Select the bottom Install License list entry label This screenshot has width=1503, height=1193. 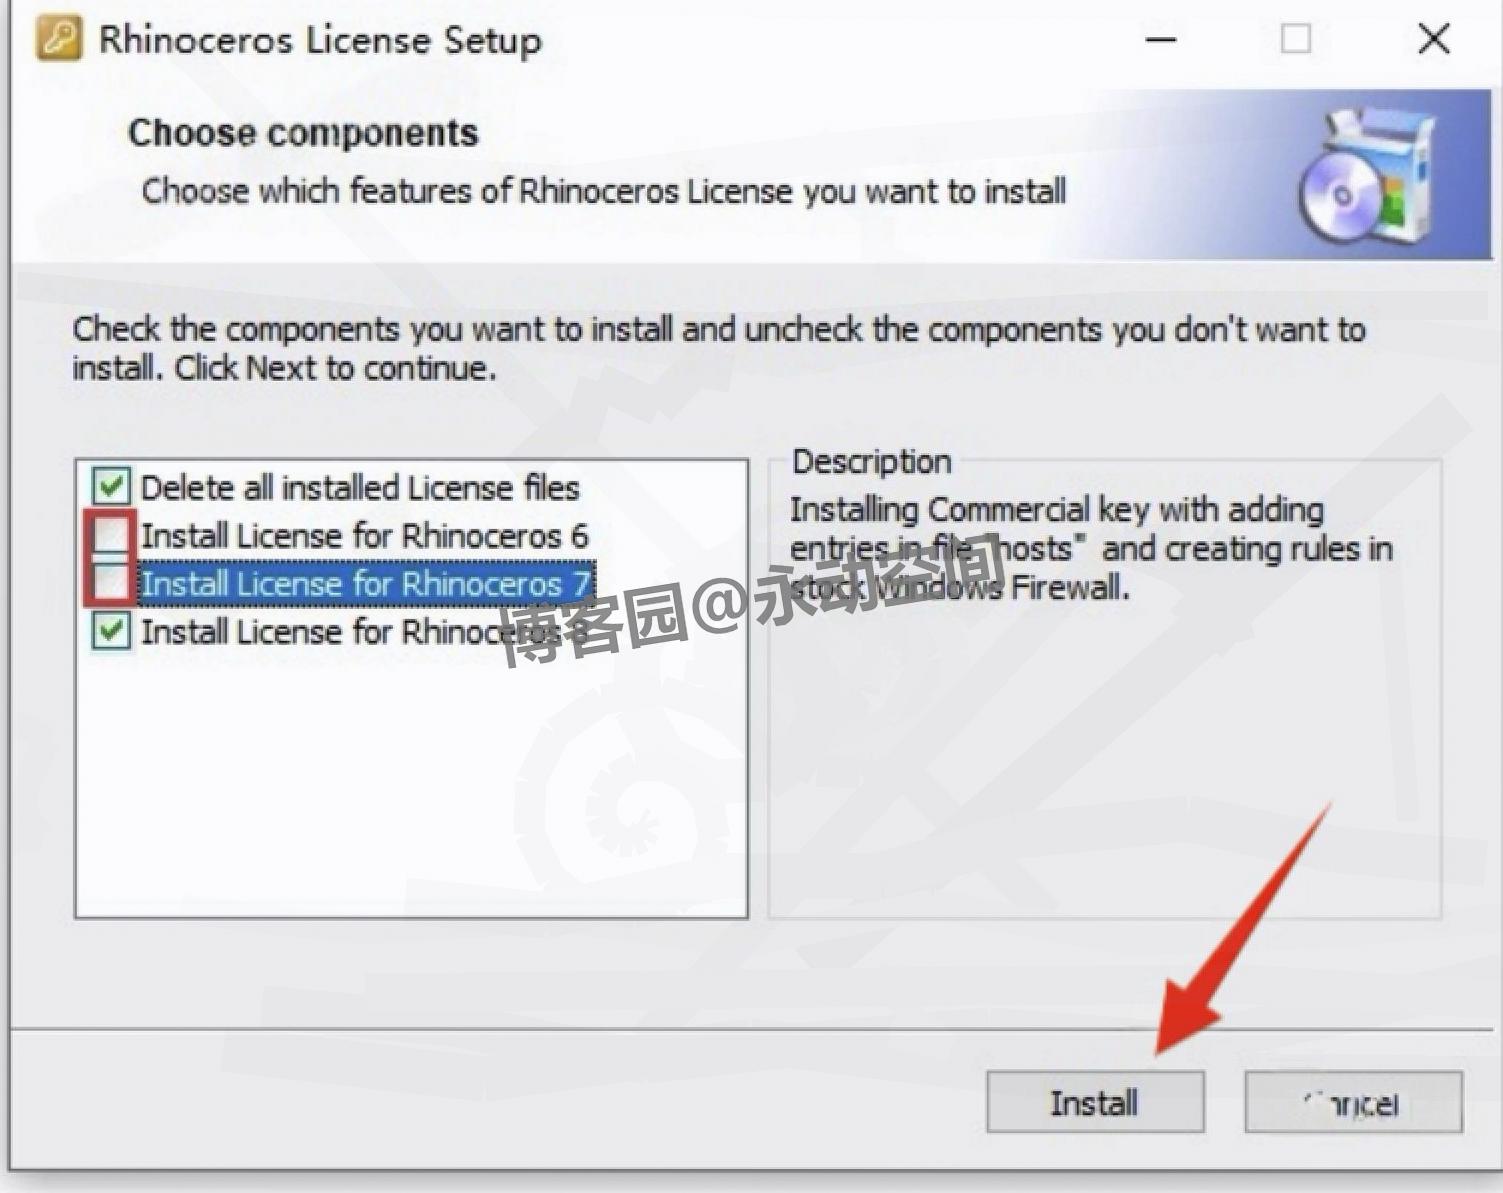364,632
